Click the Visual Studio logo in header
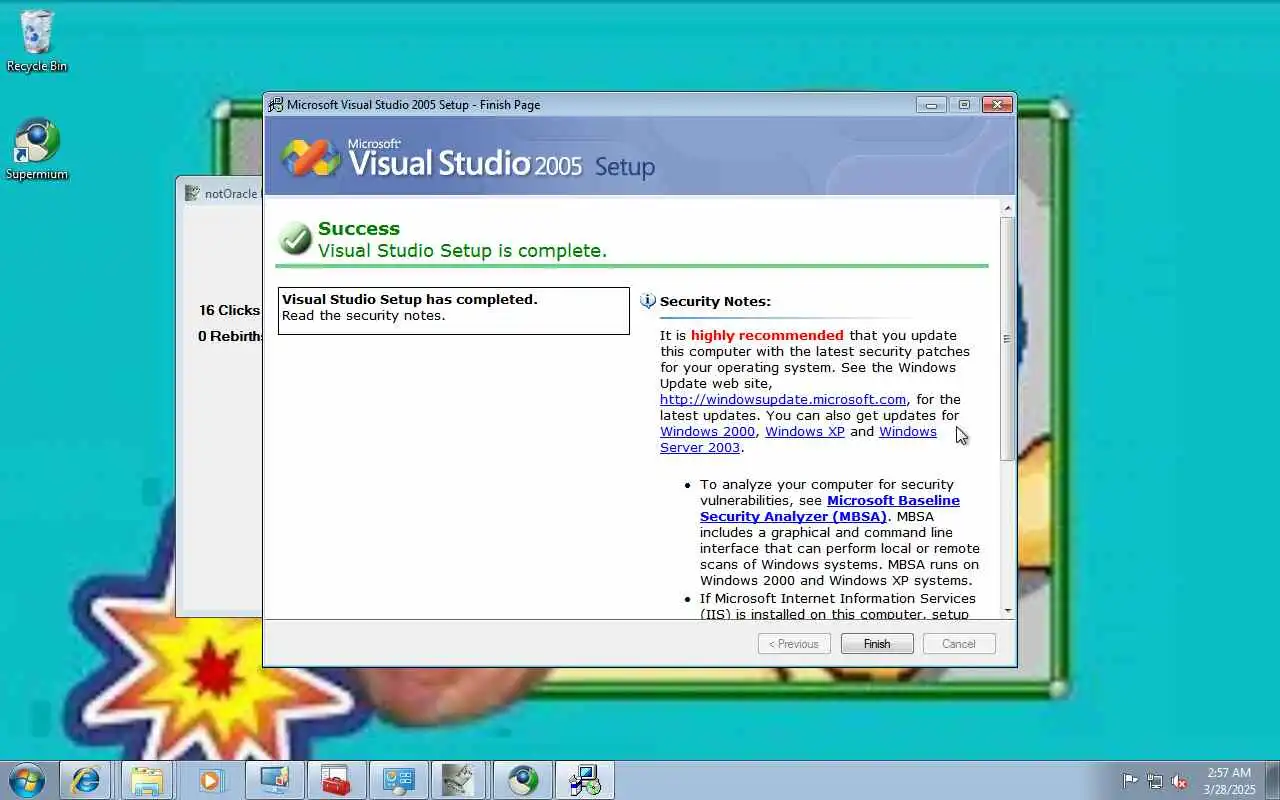Screen dimensions: 1280x800 pos(311,158)
